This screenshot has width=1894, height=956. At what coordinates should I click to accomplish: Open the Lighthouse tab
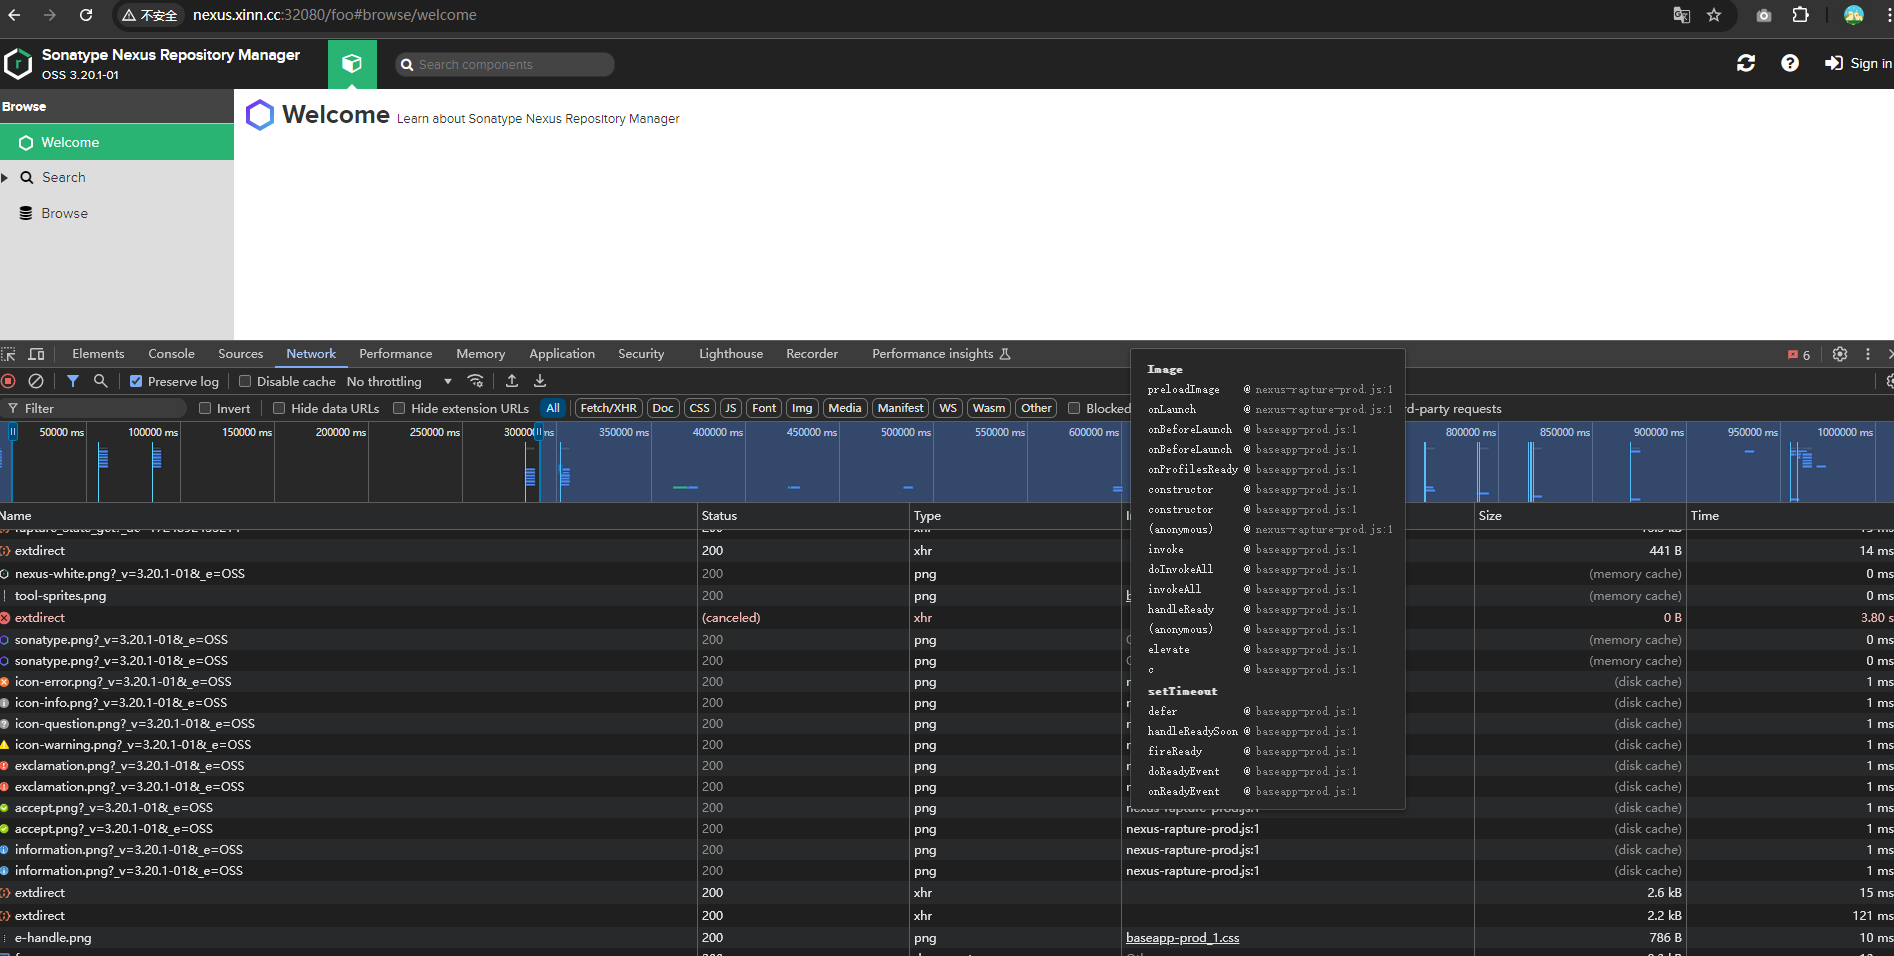[731, 354]
